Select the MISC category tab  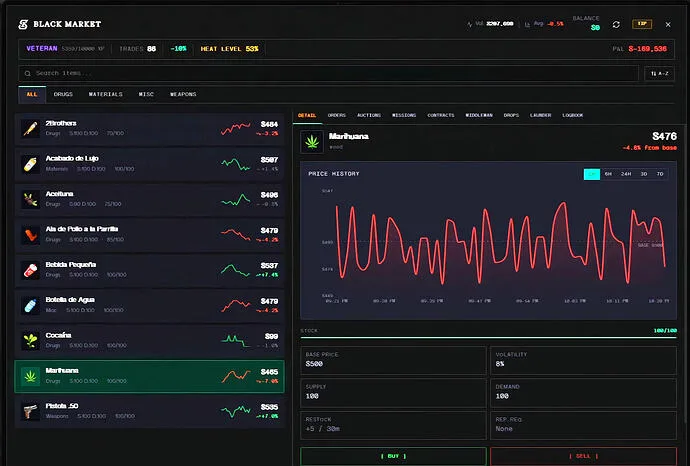point(146,95)
